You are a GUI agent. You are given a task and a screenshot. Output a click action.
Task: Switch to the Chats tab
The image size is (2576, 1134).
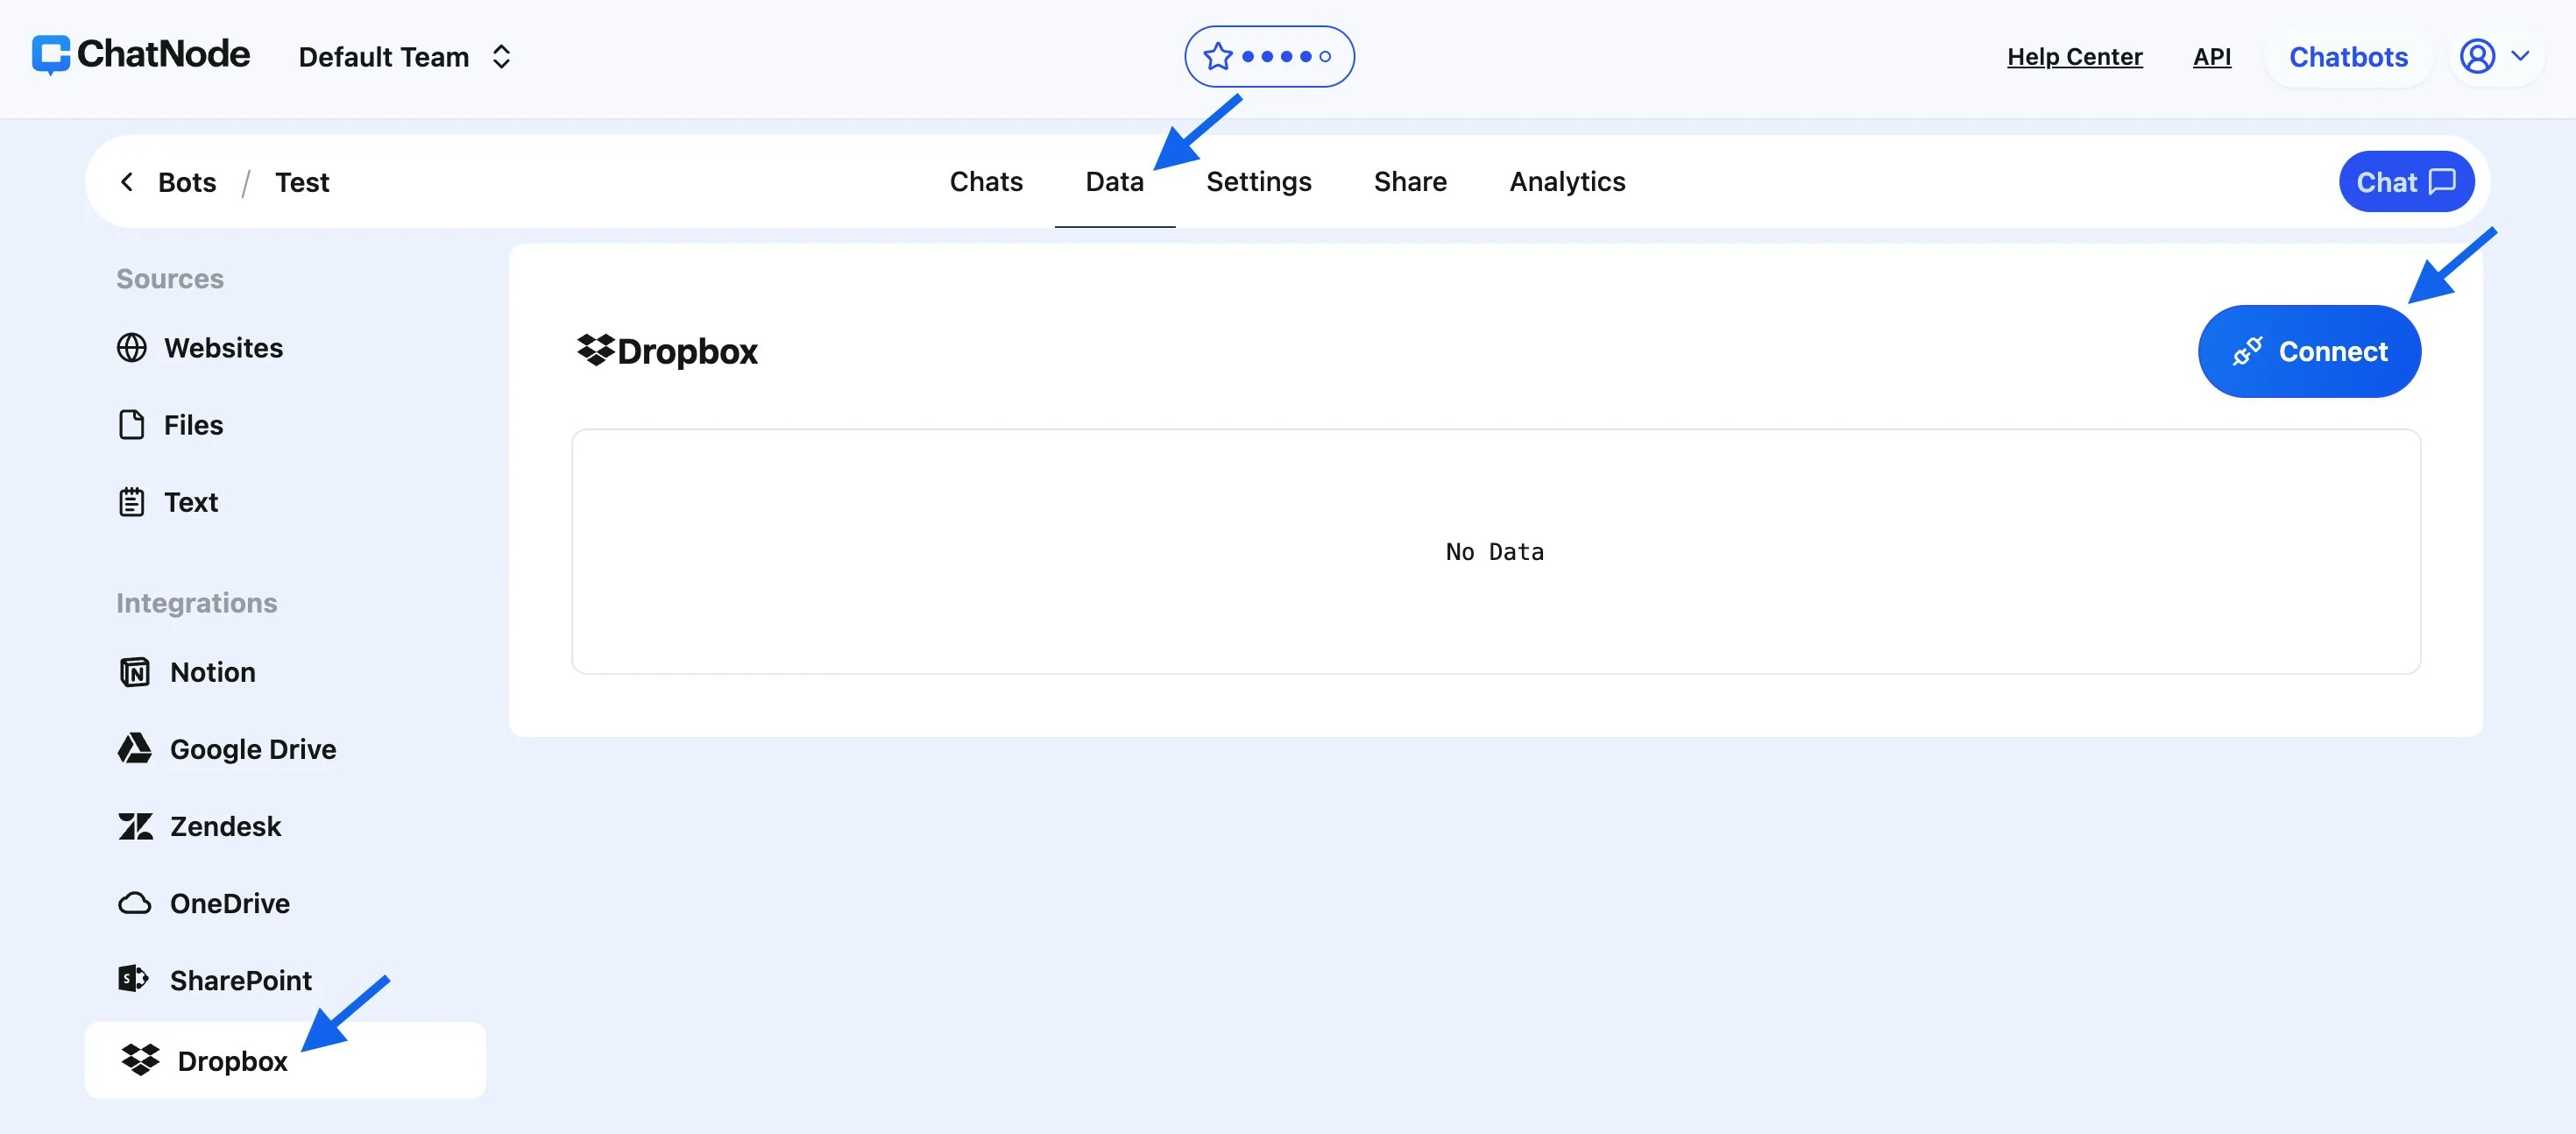(x=986, y=182)
